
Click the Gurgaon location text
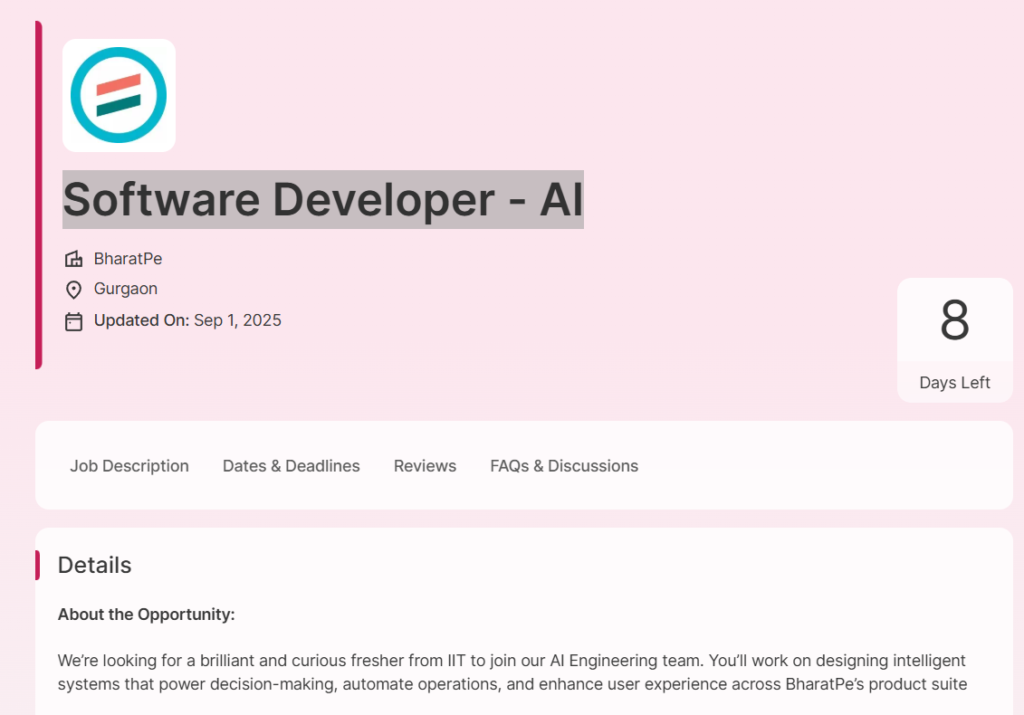[125, 289]
